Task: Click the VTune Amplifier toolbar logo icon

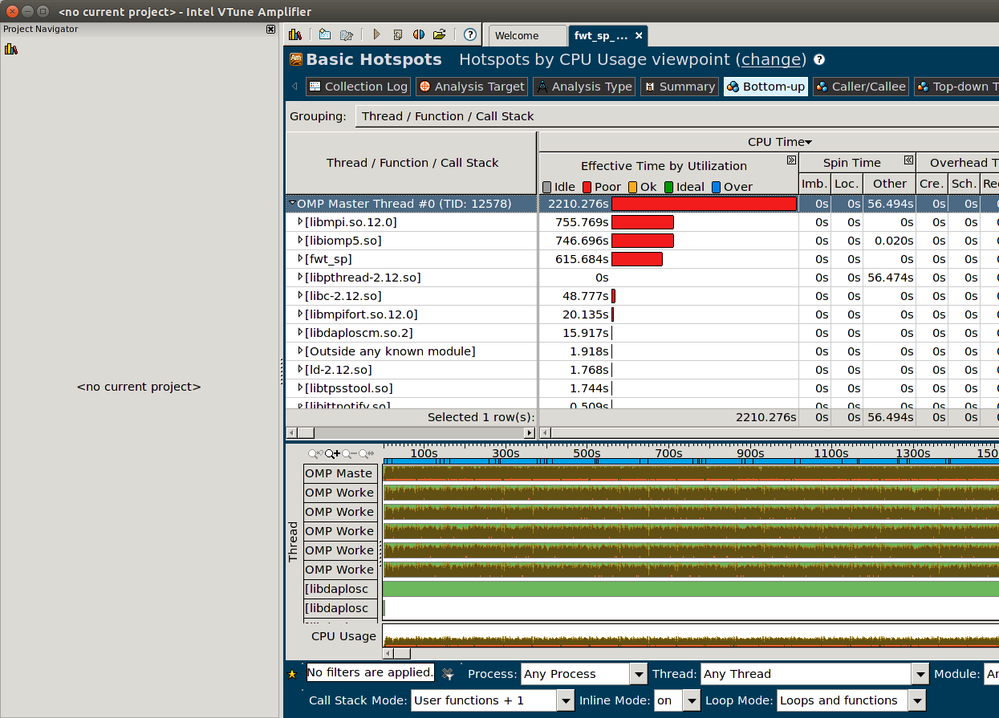Action: coord(295,34)
